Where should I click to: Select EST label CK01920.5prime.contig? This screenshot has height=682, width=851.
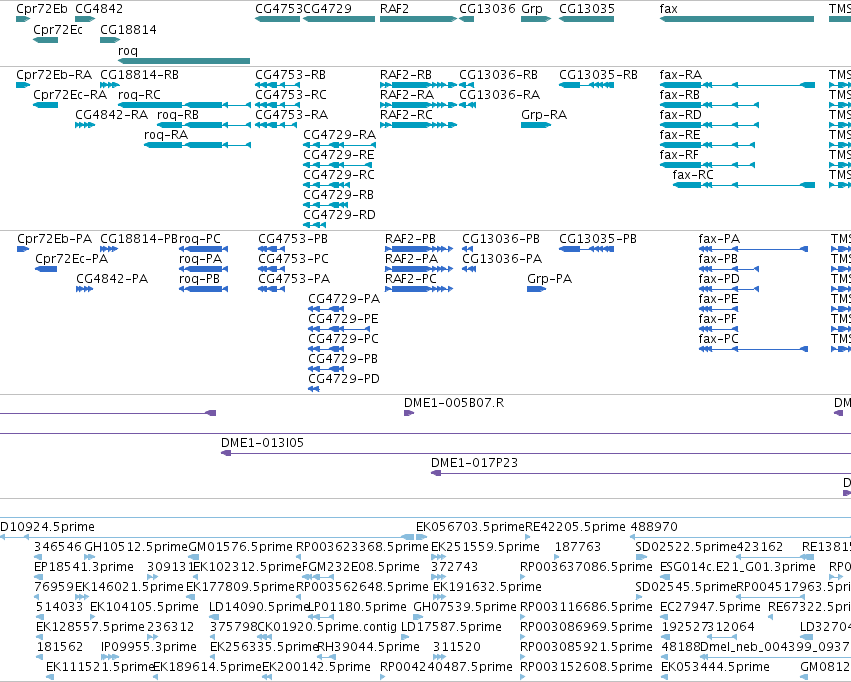click(x=327, y=627)
